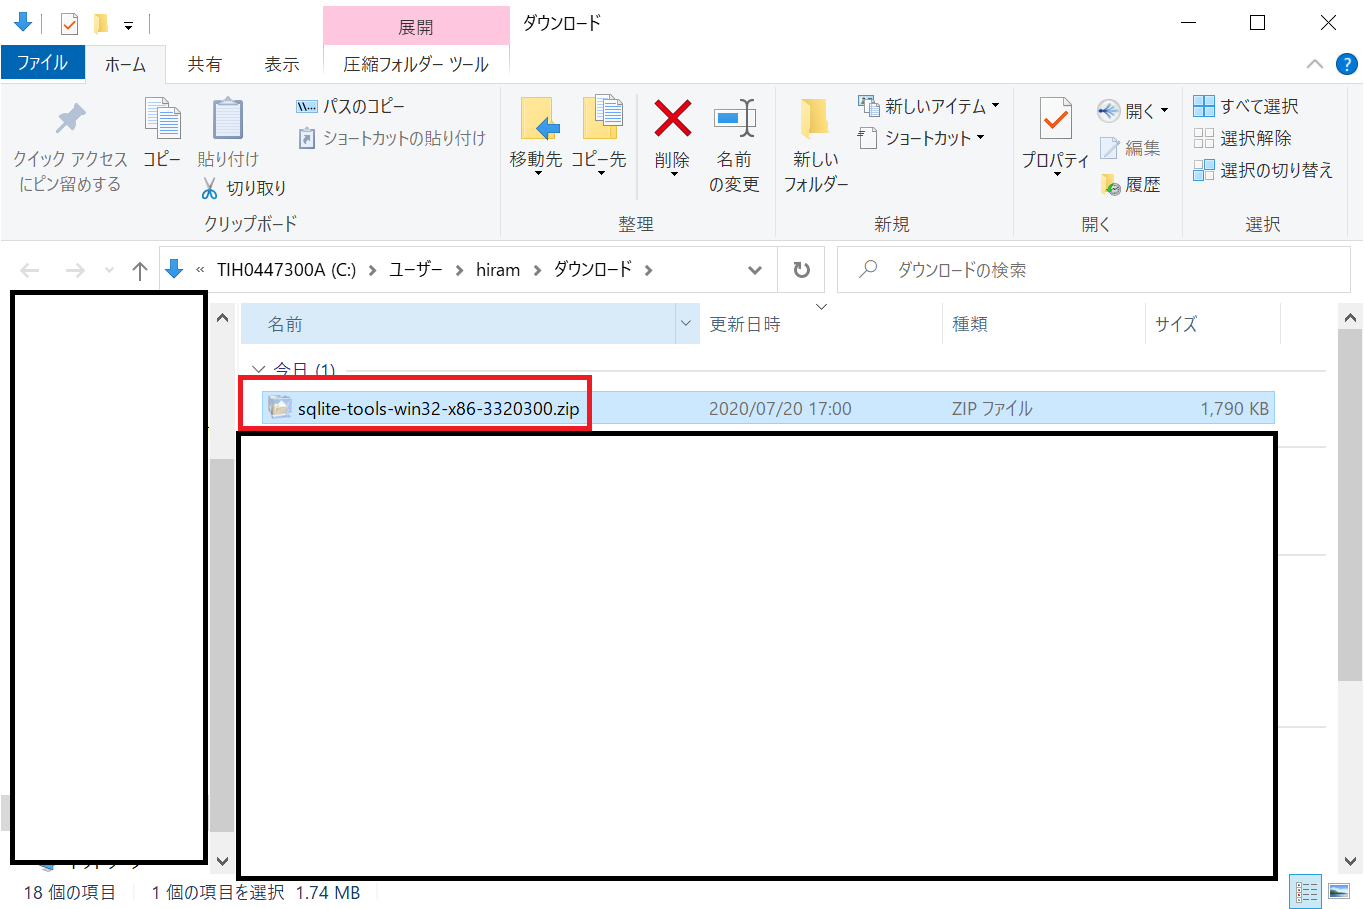1364x909 pixels.
Task: Open Shortcut (ショートカット) easy access dropdown
Action: click(921, 138)
